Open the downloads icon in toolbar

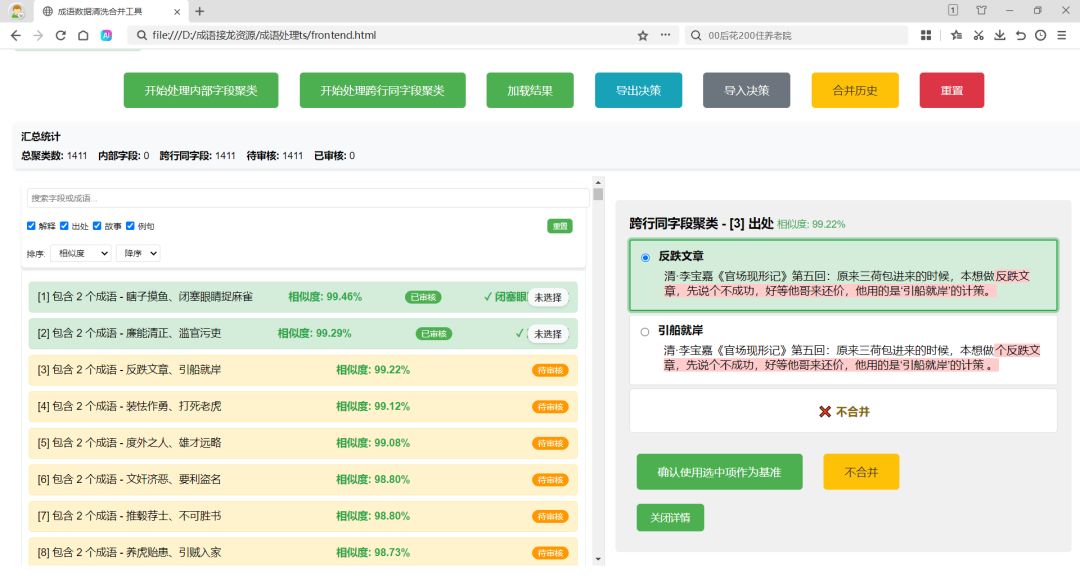(x=997, y=35)
